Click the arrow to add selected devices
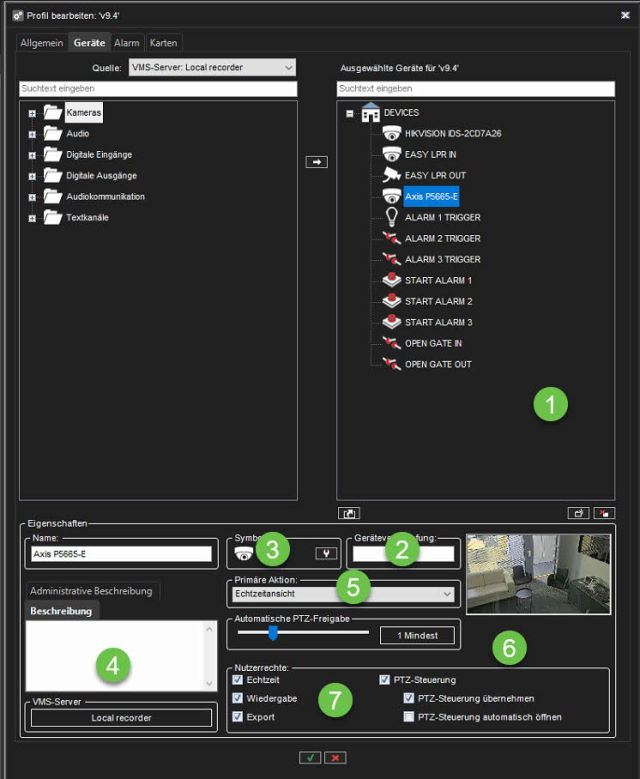This screenshot has width=640, height=779. tap(316, 161)
